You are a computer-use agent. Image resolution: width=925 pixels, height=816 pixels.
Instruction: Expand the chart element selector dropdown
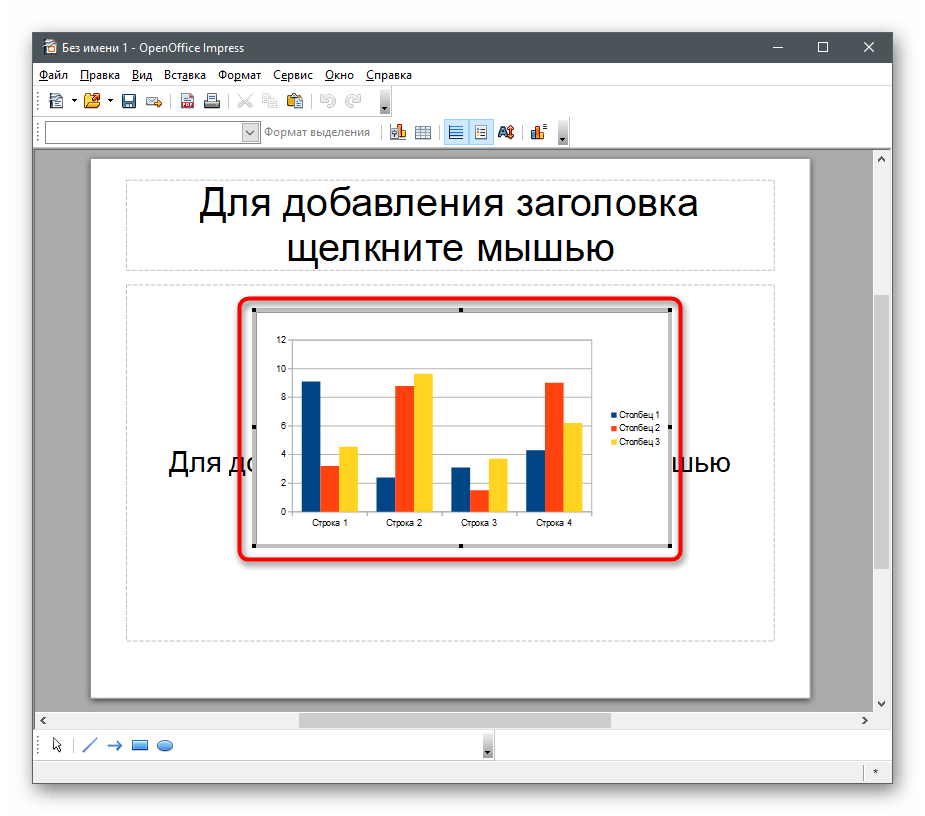250,132
